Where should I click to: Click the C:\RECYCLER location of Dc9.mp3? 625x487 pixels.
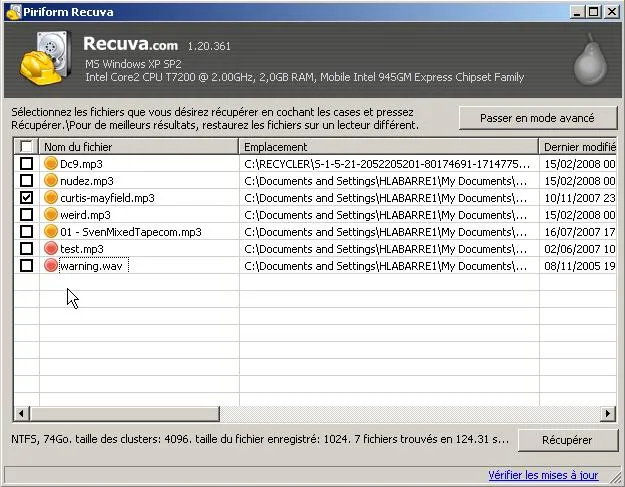[x=387, y=164]
